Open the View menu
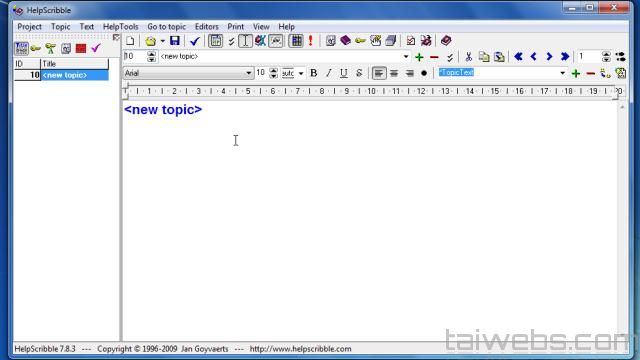 261,27
